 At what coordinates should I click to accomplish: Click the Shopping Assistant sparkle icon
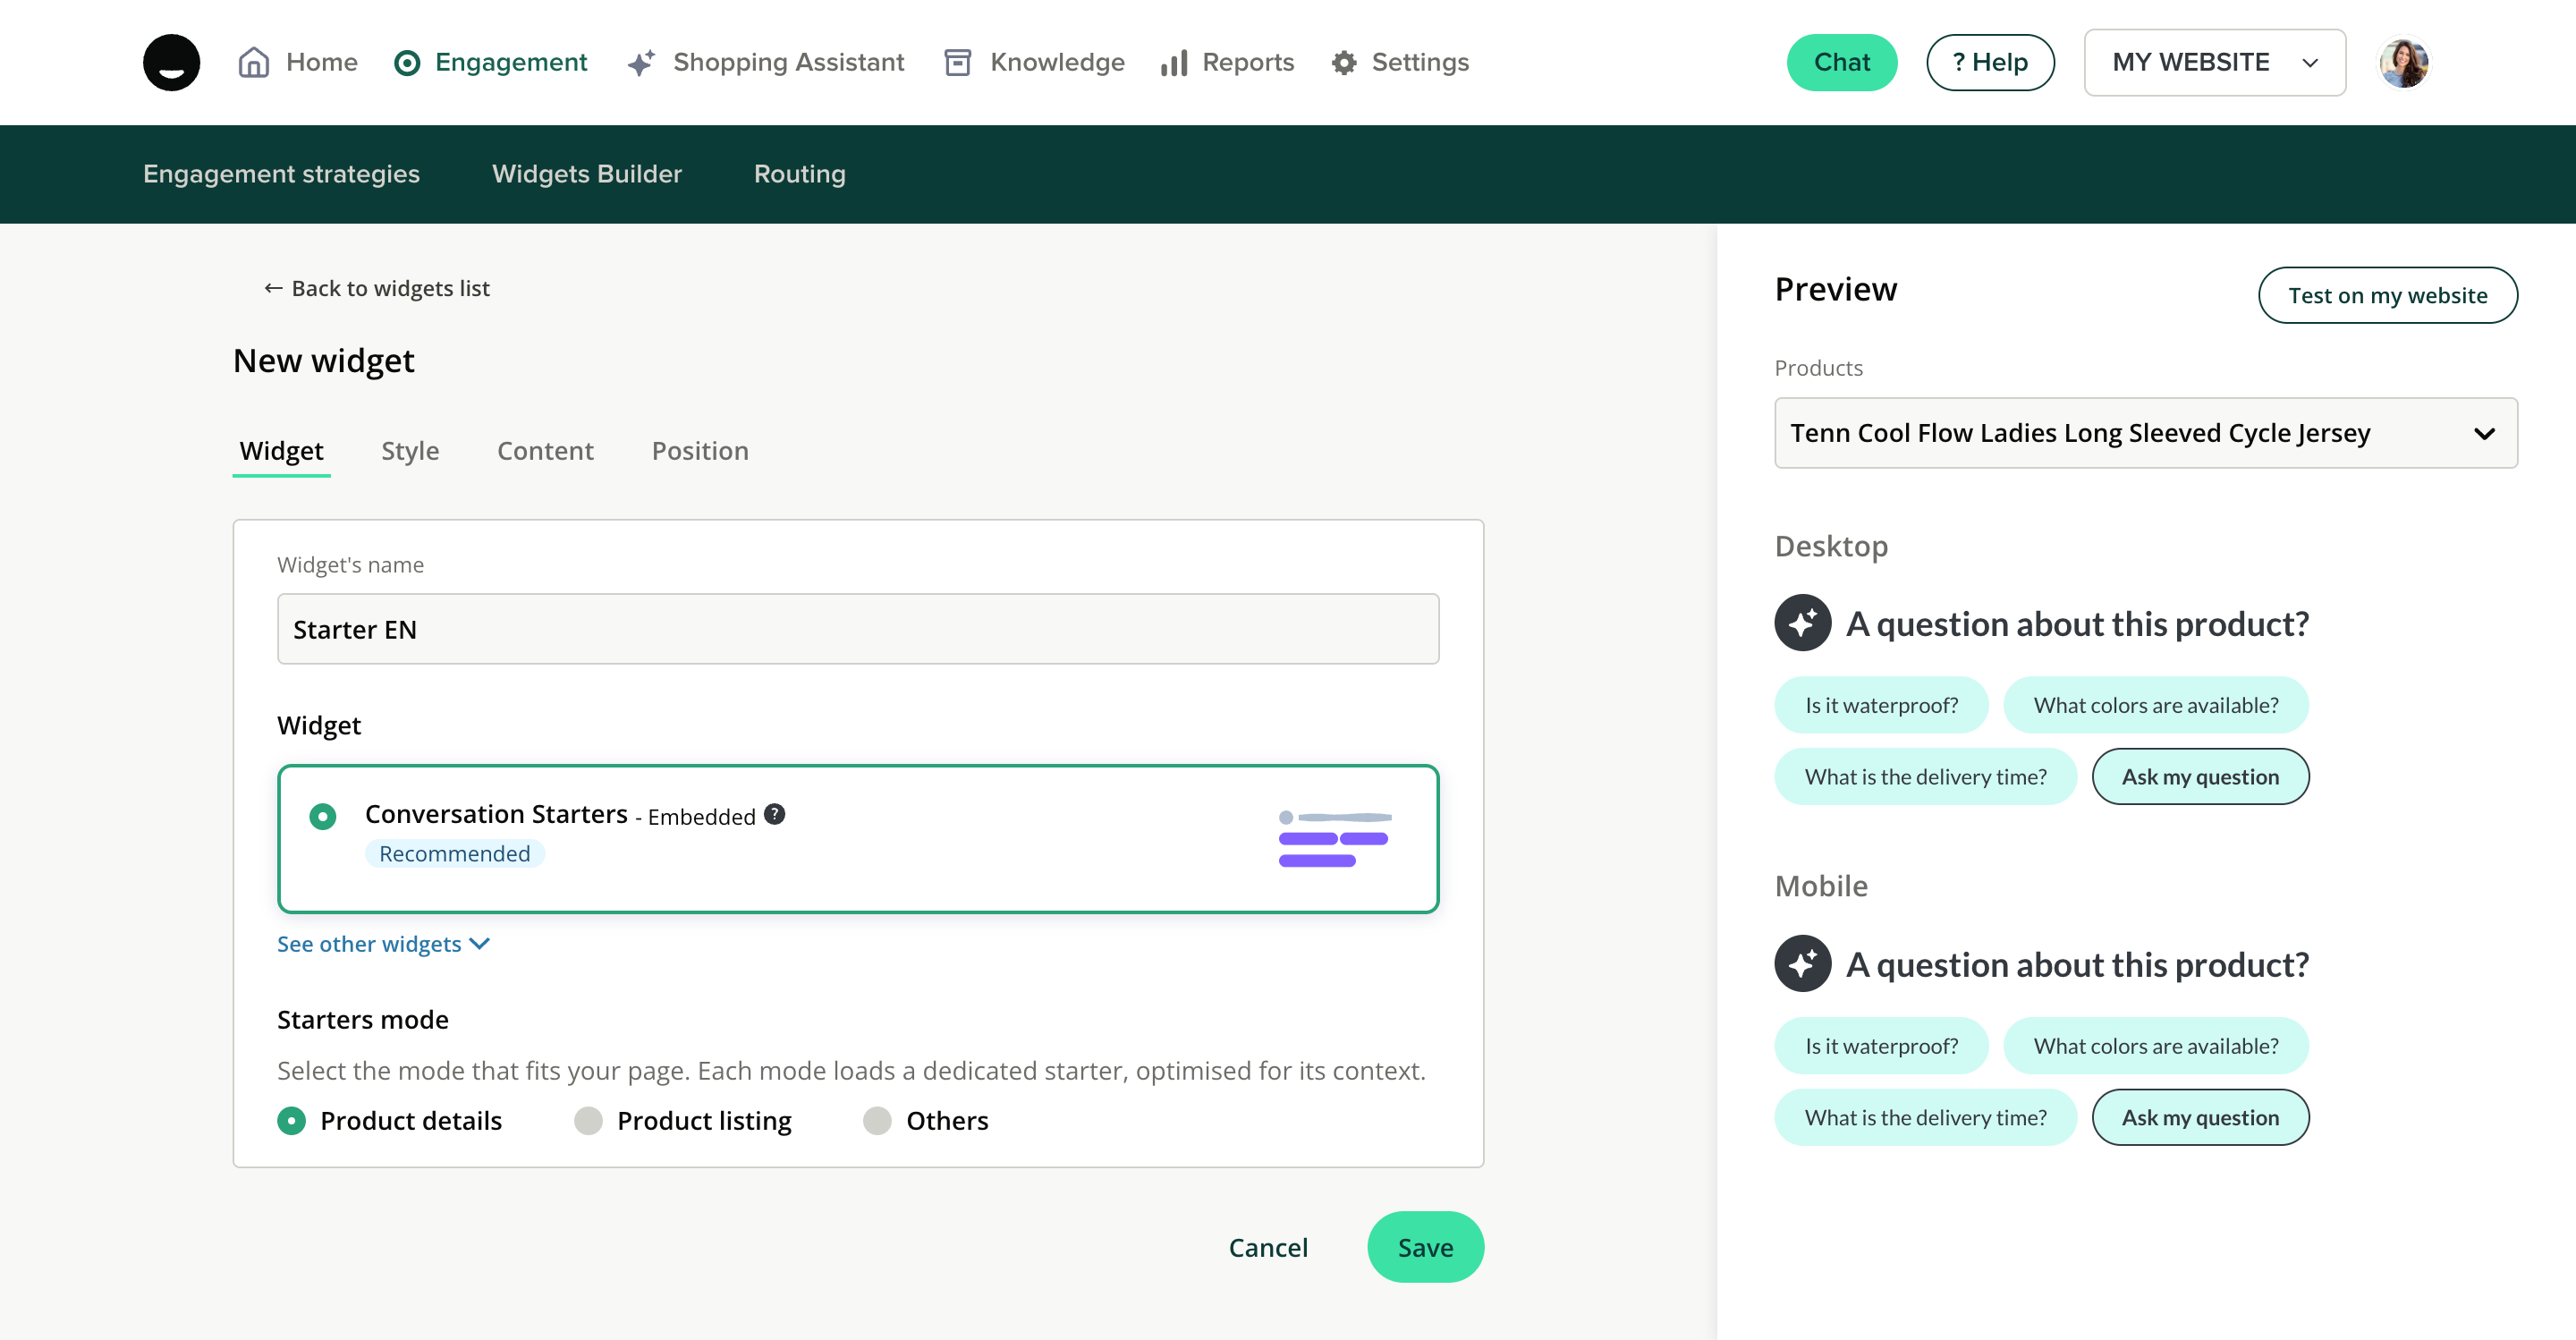641,63
